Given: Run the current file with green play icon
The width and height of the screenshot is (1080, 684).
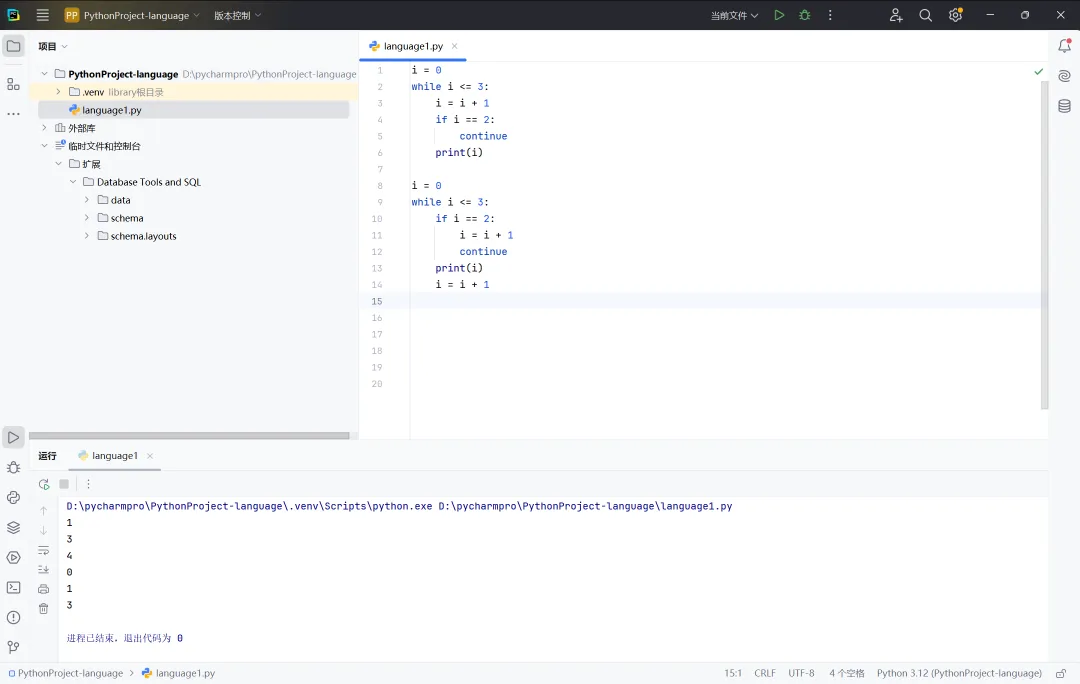Looking at the screenshot, I should pos(779,15).
